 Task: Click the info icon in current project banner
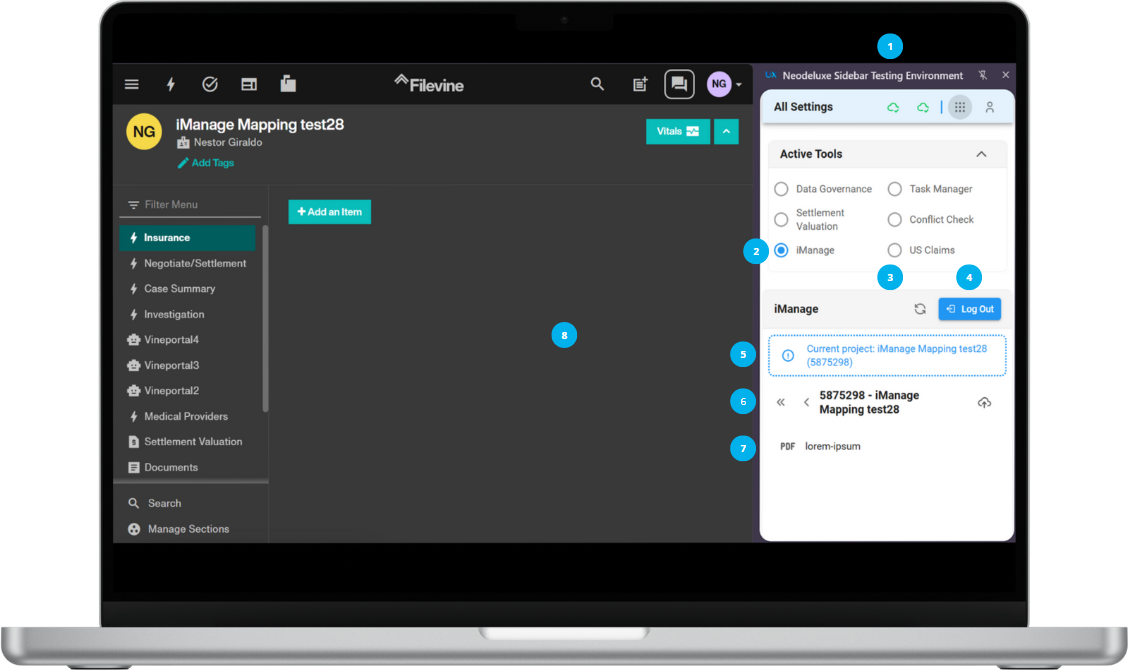[788, 356]
